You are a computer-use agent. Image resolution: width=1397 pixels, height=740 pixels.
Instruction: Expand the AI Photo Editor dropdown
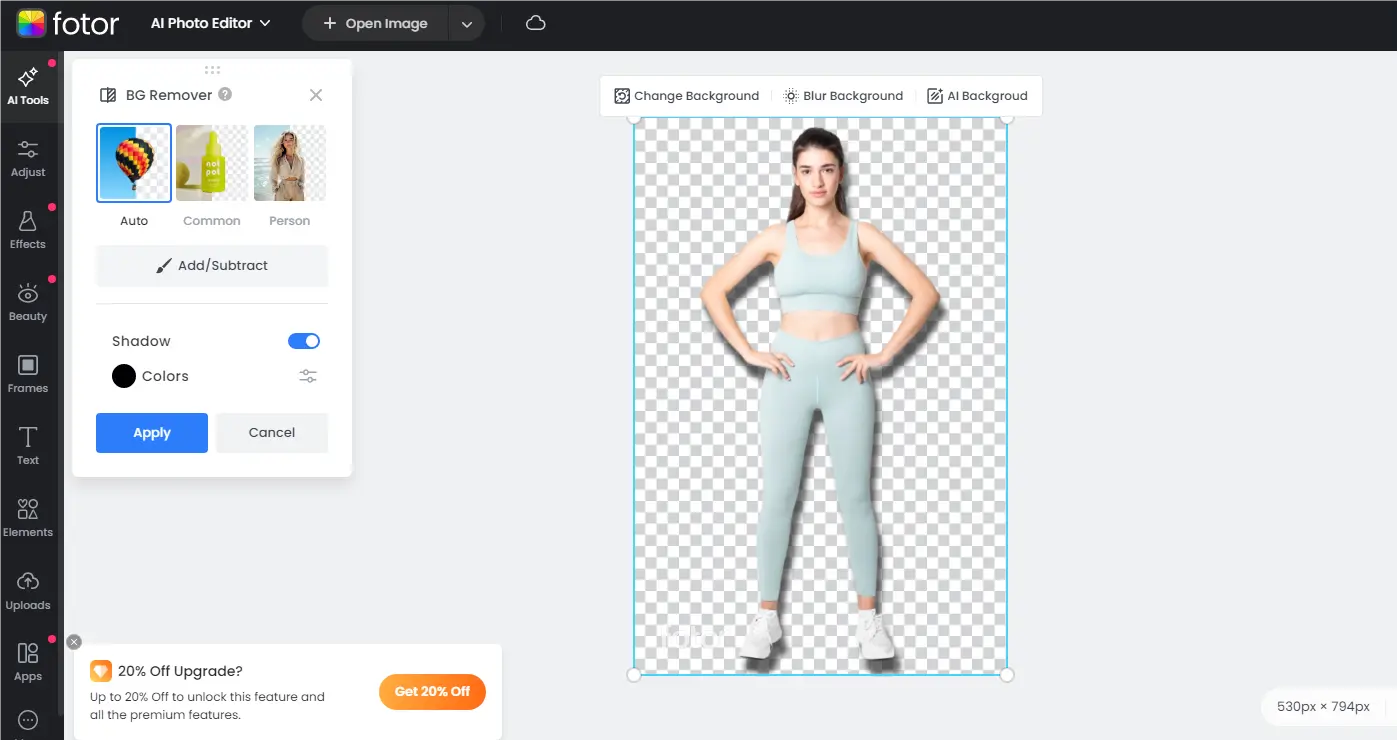pos(211,23)
